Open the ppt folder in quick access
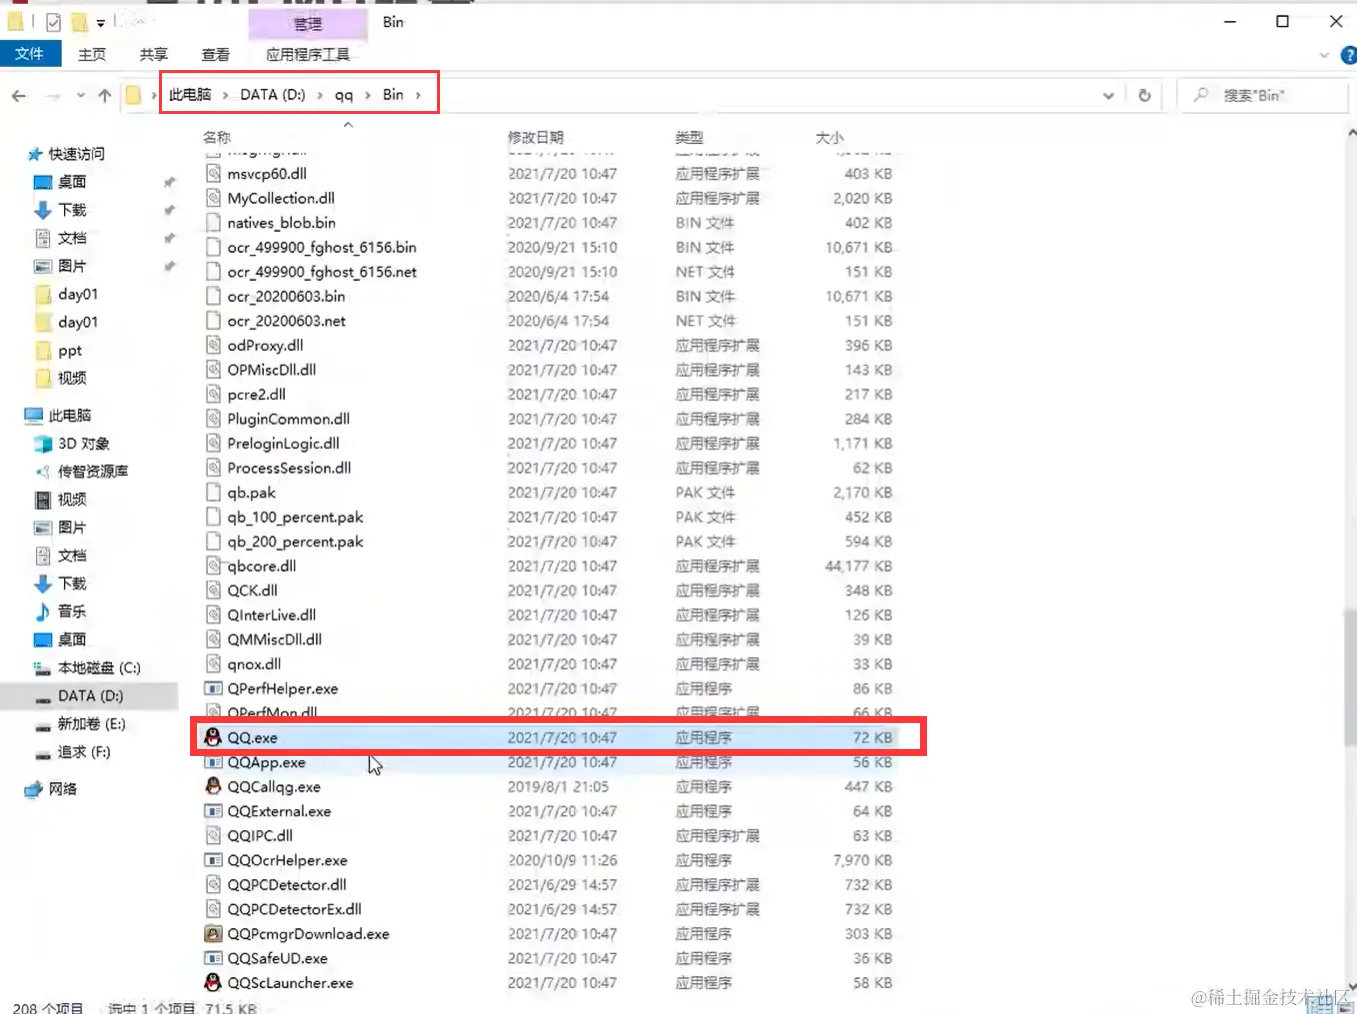 pos(69,350)
